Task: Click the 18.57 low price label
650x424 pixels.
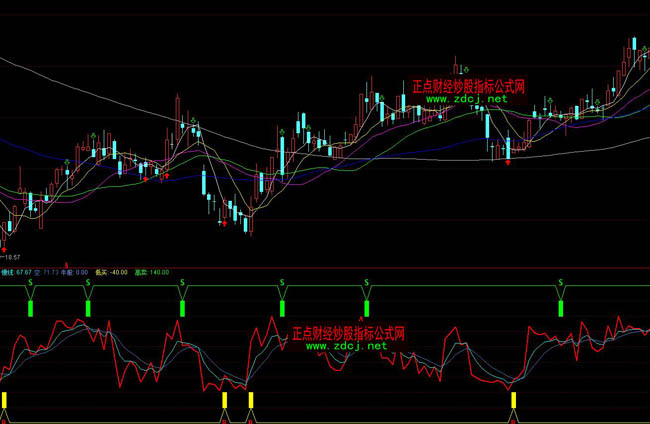Action: click(12, 258)
